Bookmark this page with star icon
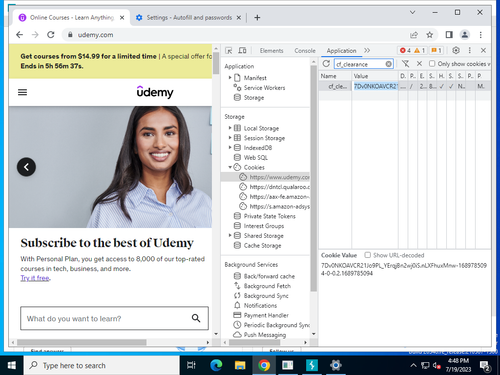Image resolution: width=500 pixels, height=375 pixels. tap(430, 35)
